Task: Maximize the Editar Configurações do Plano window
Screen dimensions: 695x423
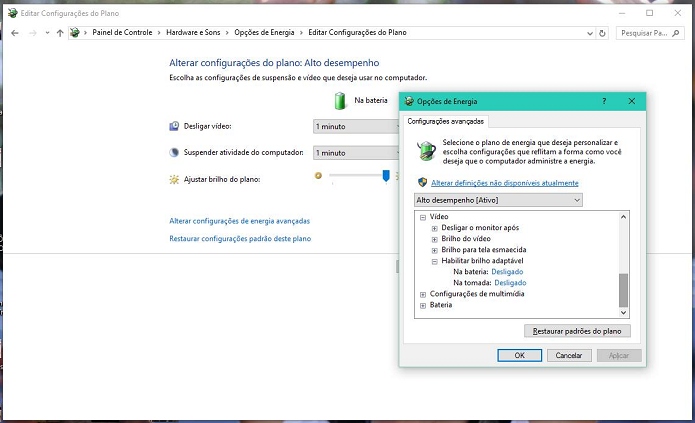Action: click(649, 13)
